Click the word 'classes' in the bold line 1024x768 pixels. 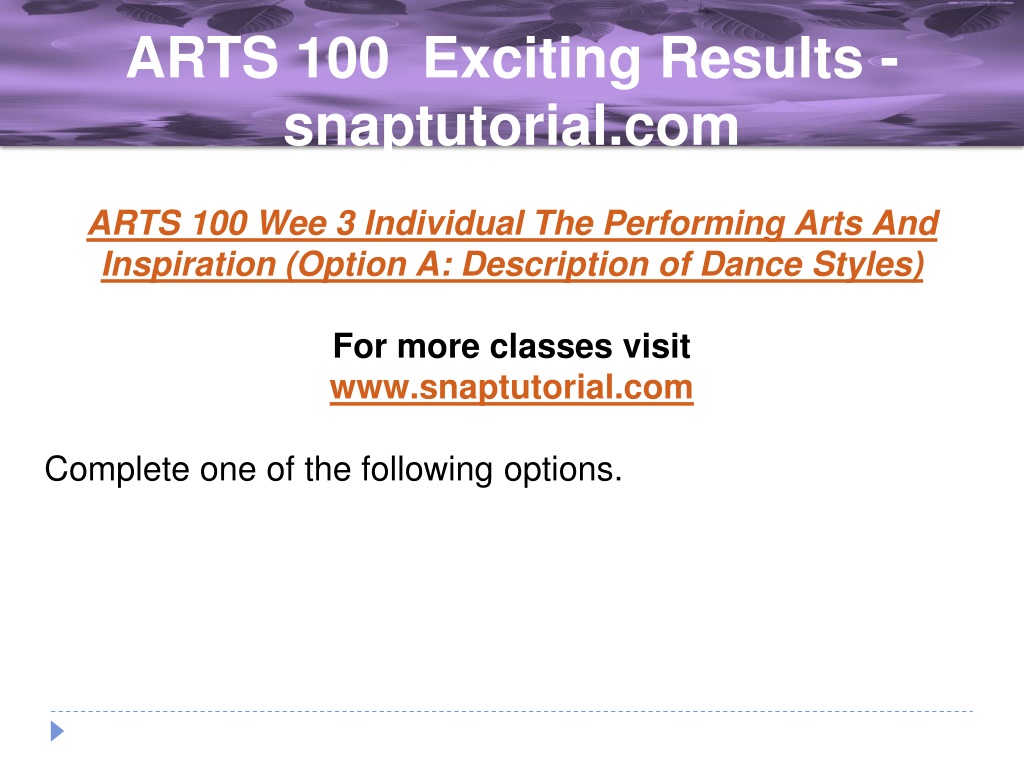click(551, 345)
